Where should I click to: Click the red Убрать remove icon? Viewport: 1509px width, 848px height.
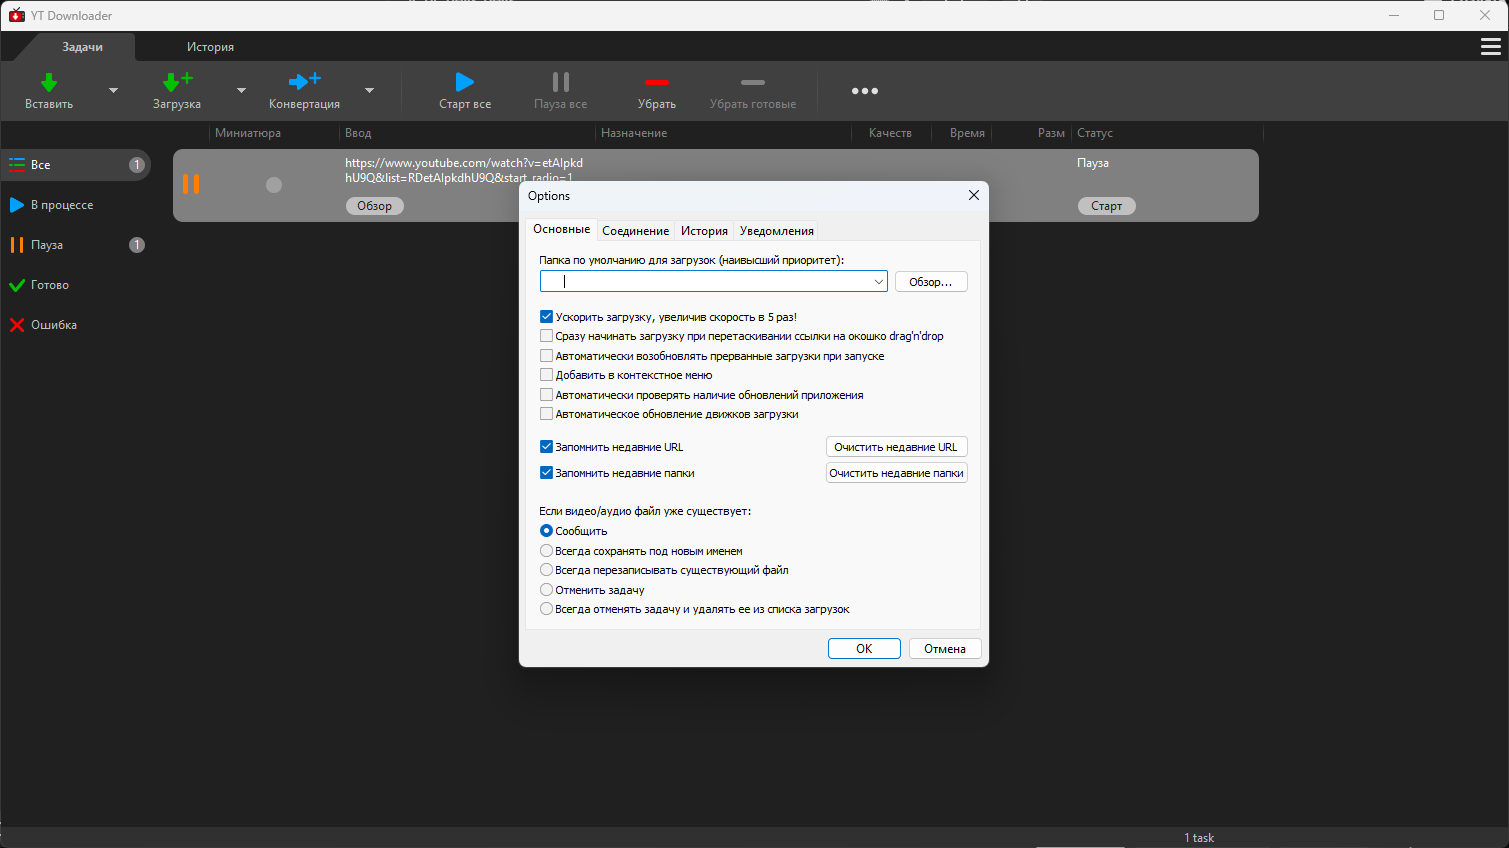coord(656,83)
